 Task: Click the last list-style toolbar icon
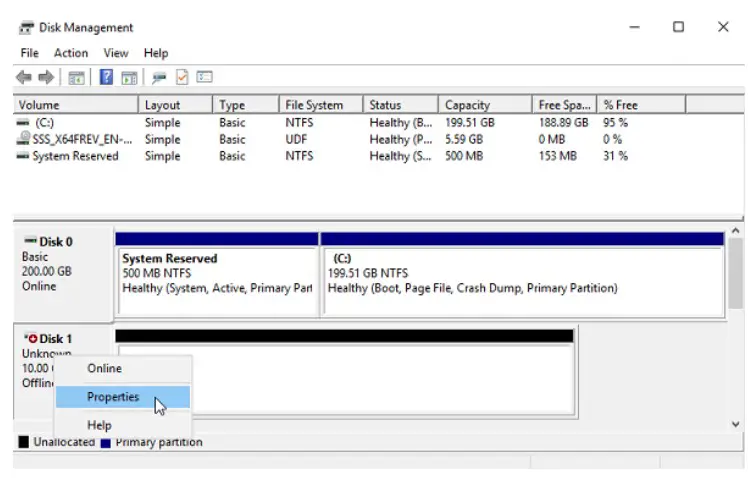point(204,77)
